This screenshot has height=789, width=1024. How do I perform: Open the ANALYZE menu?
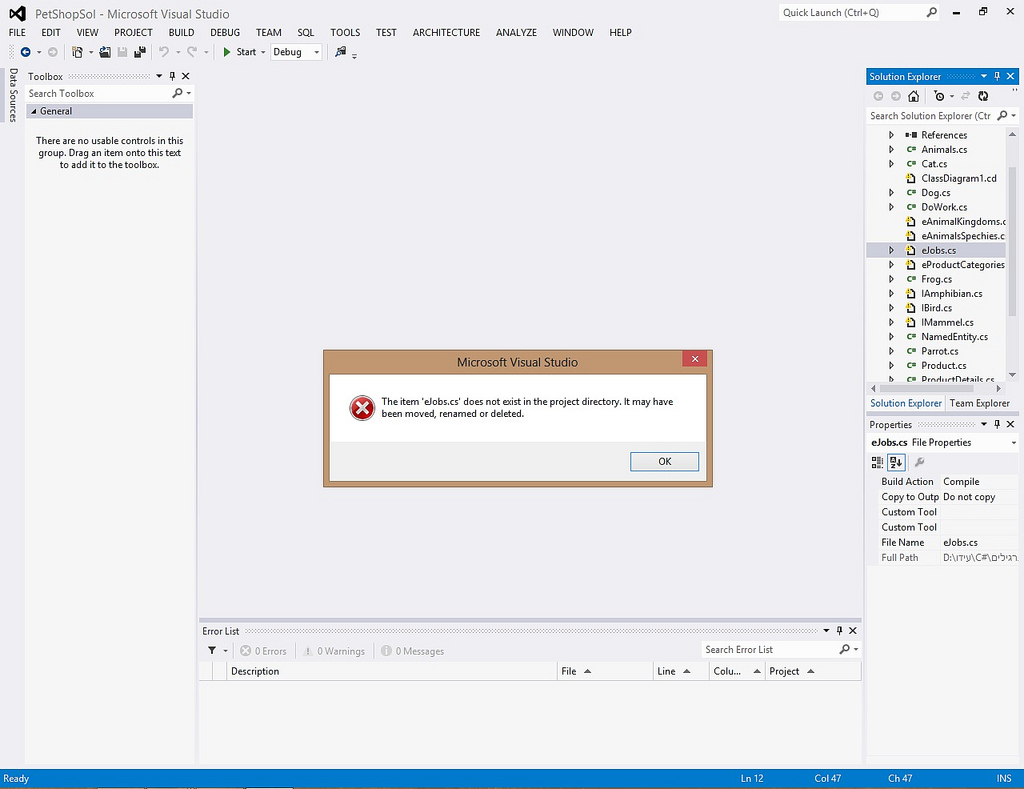tap(516, 32)
